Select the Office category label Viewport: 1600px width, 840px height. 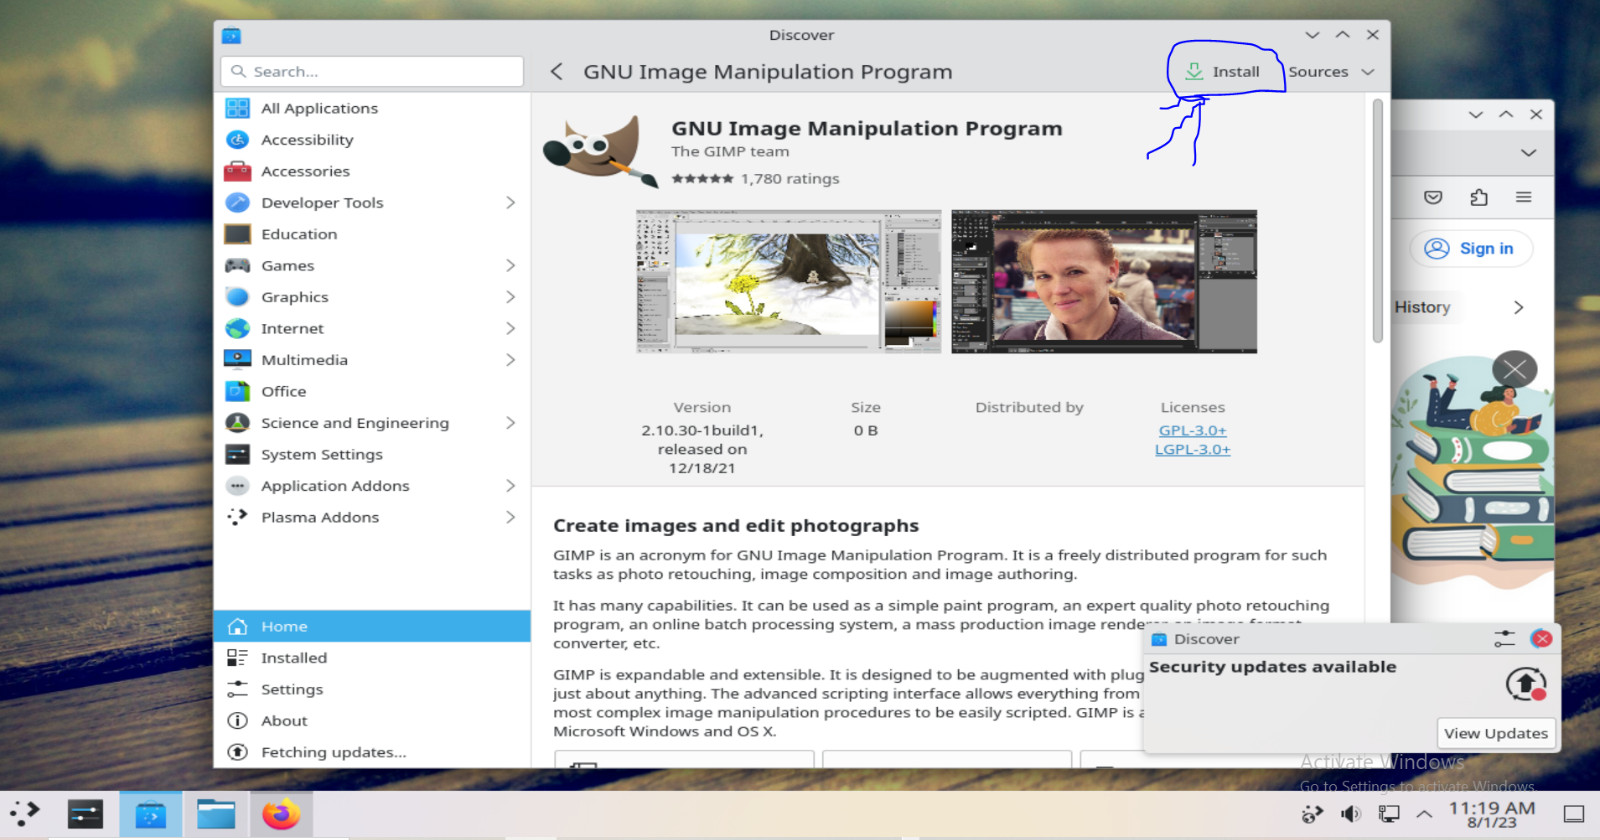[284, 392]
